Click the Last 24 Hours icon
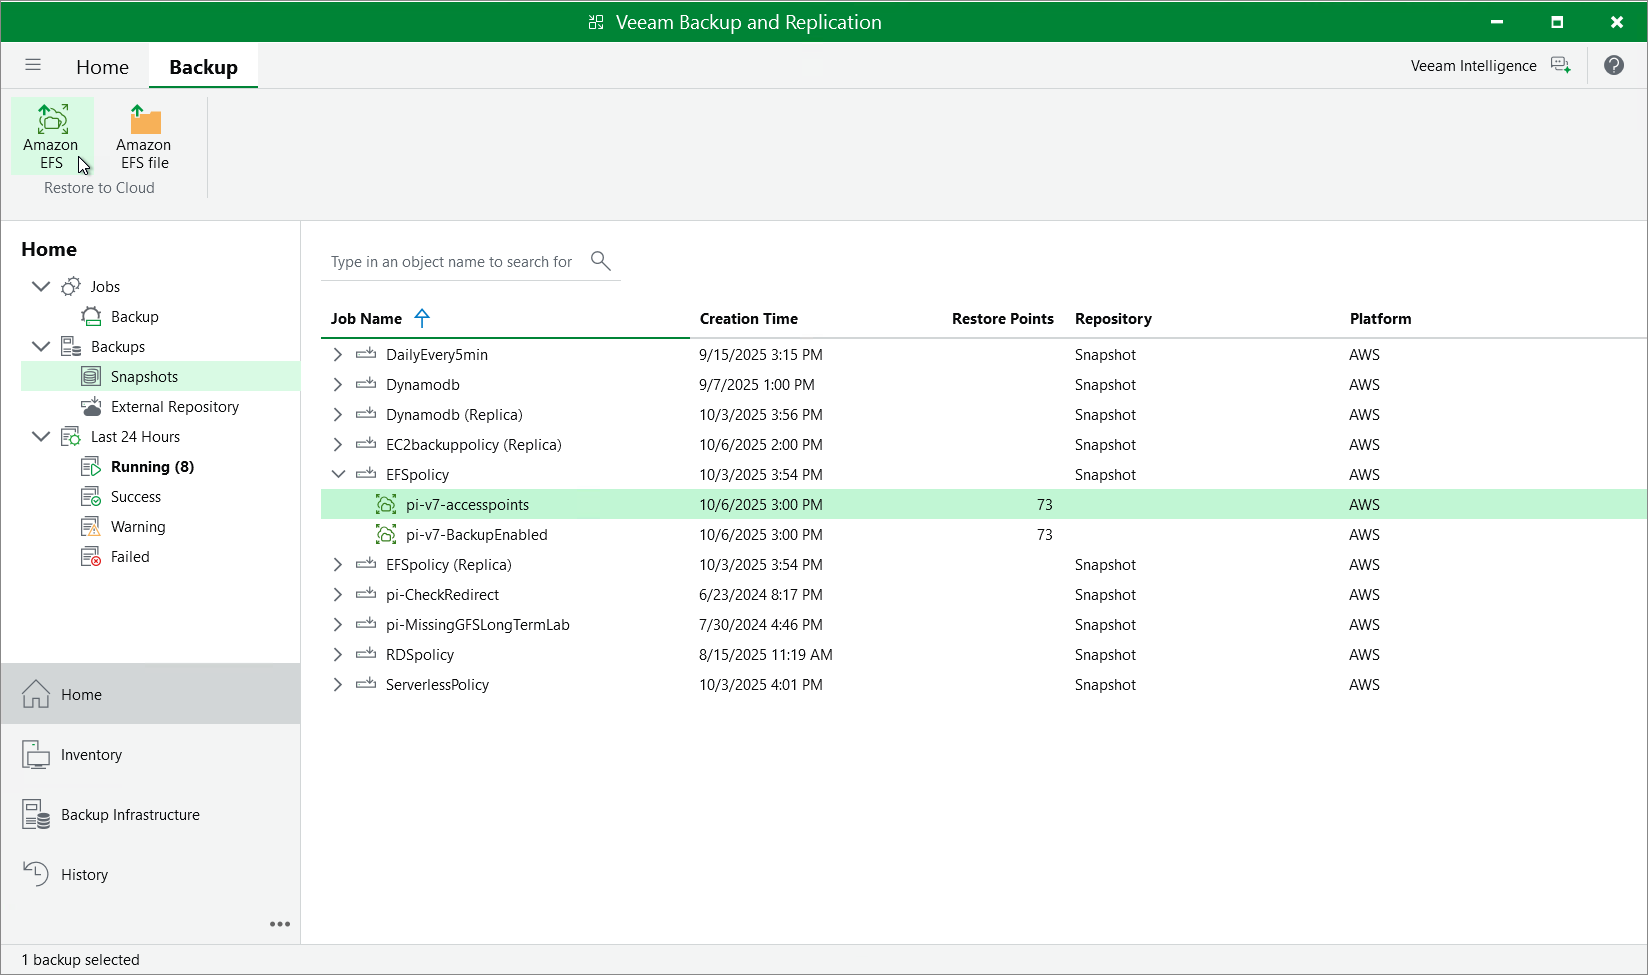The height and width of the screenshot is (975, 1648). (71, 437)
